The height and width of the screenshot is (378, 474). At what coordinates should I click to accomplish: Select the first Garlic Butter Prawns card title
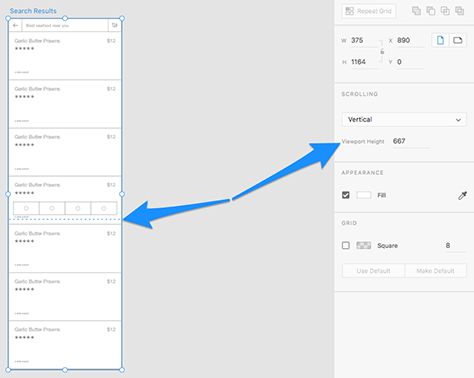(x=37, y=41)
